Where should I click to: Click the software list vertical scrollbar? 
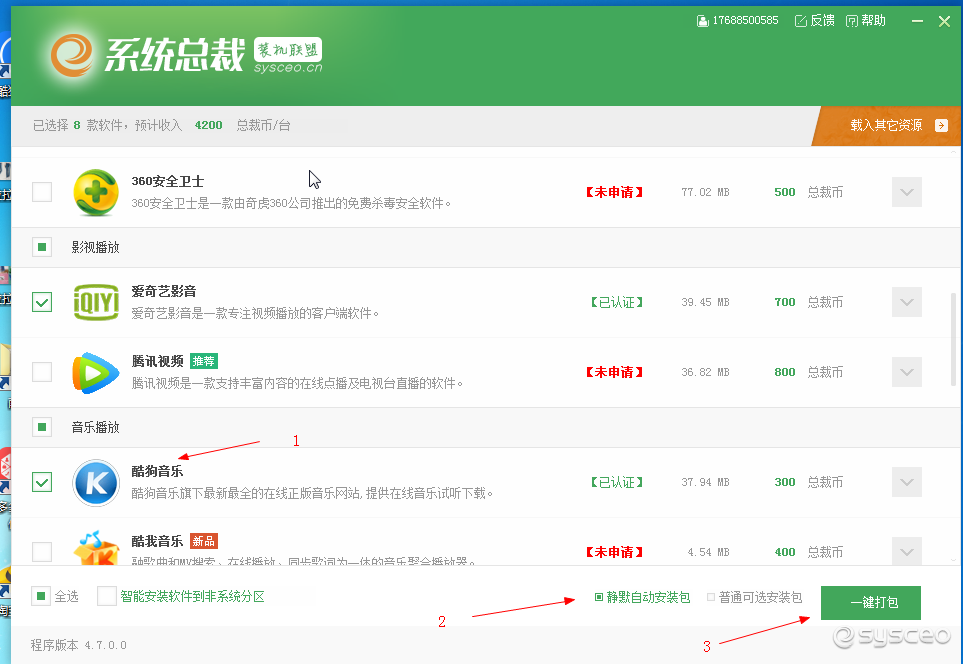953,339
